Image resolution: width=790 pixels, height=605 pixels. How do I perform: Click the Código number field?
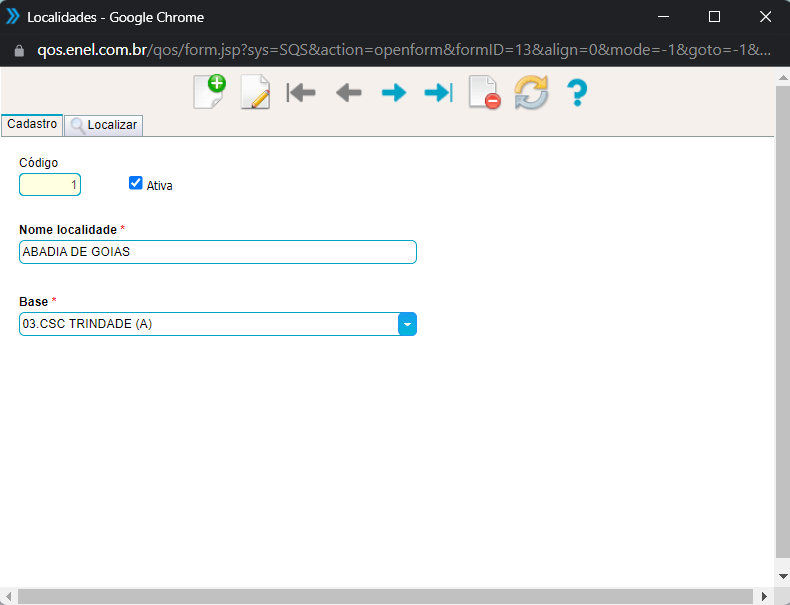pyautogui.click(x=50, y=185)
